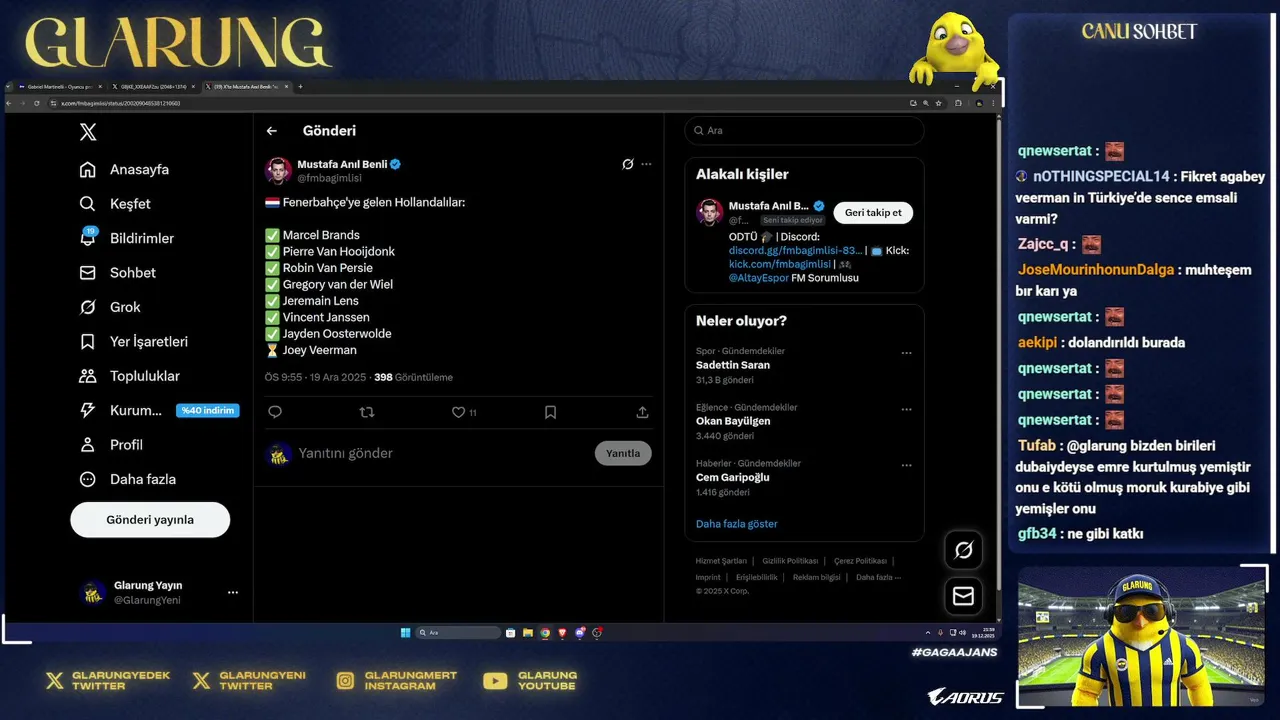Repost using the retweet icon

click(x=367, y=412)
